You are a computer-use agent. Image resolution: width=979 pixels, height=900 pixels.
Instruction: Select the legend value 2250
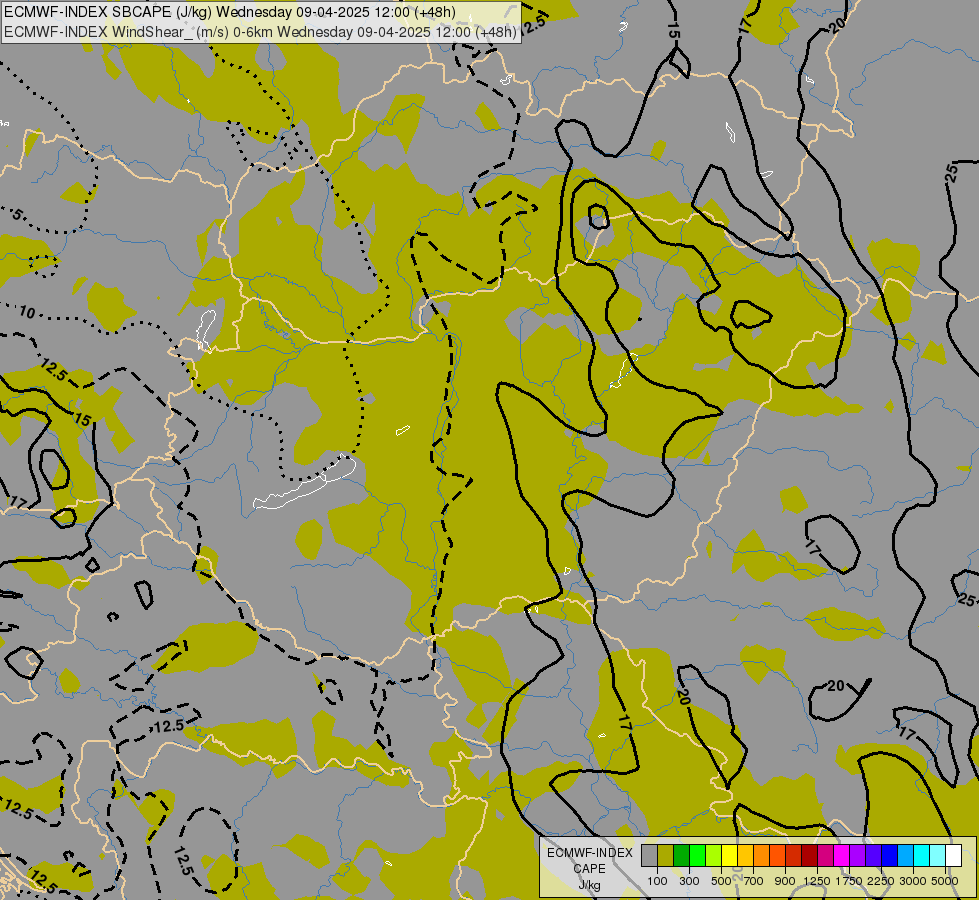pos(880,881)
